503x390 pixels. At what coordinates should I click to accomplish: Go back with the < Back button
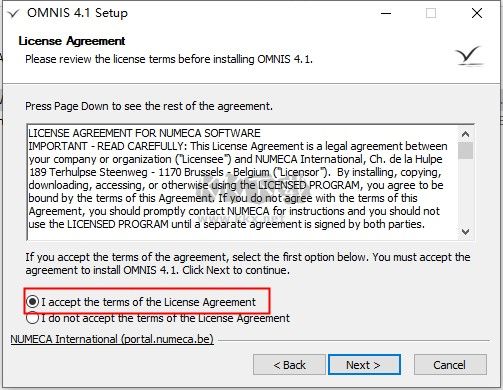tap(289, 365)
